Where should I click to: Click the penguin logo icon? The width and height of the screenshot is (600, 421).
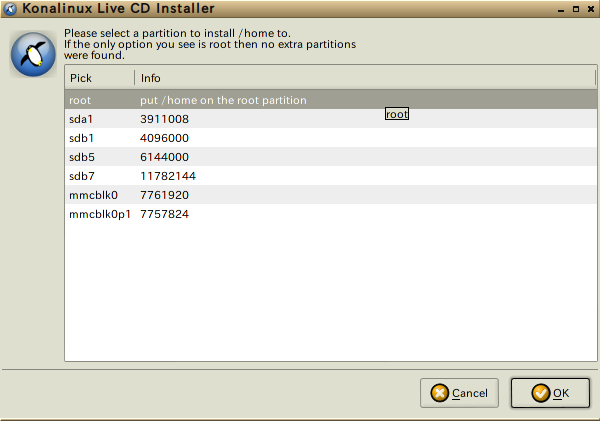click(33, 54)
